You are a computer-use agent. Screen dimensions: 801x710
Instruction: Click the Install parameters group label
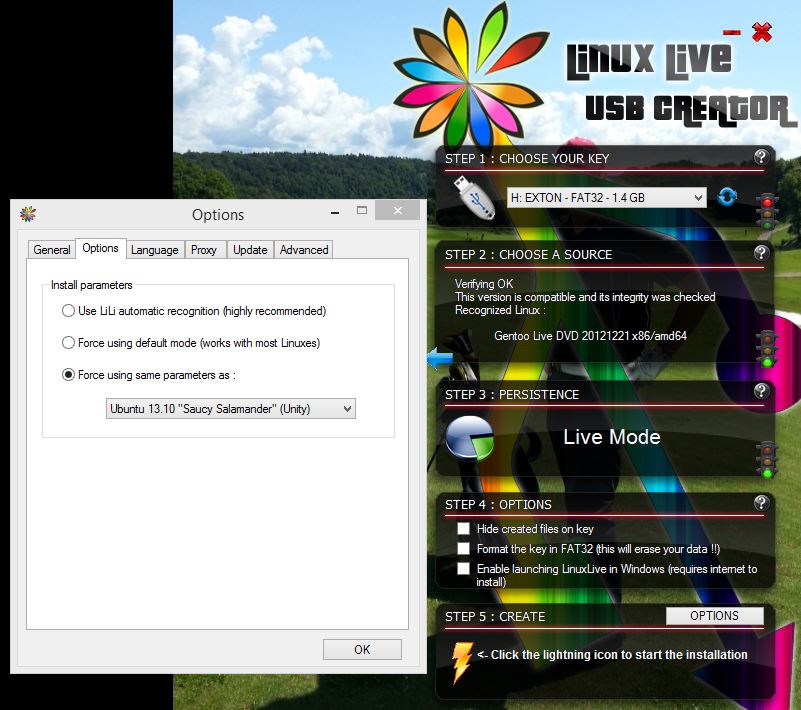click(x=91, y=285)
